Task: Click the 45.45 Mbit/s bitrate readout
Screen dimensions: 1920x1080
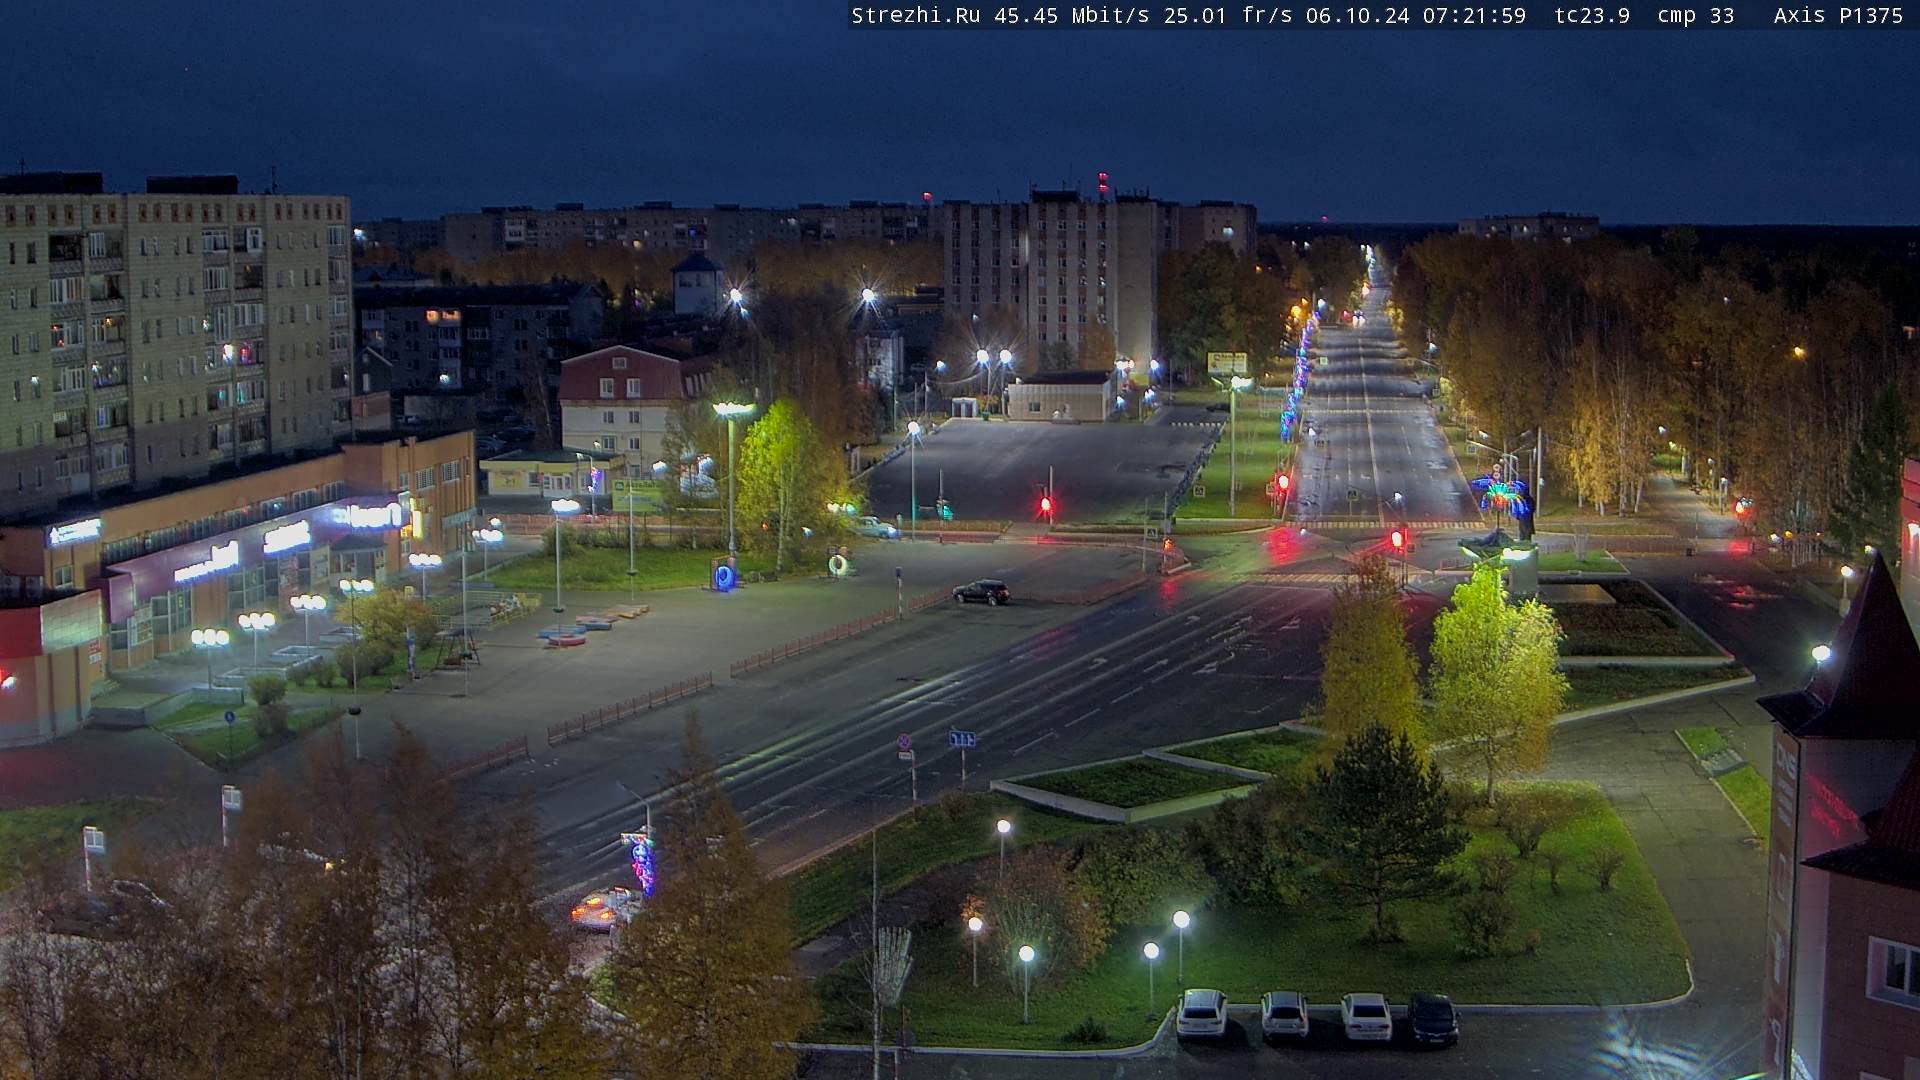Action: 1072,15
